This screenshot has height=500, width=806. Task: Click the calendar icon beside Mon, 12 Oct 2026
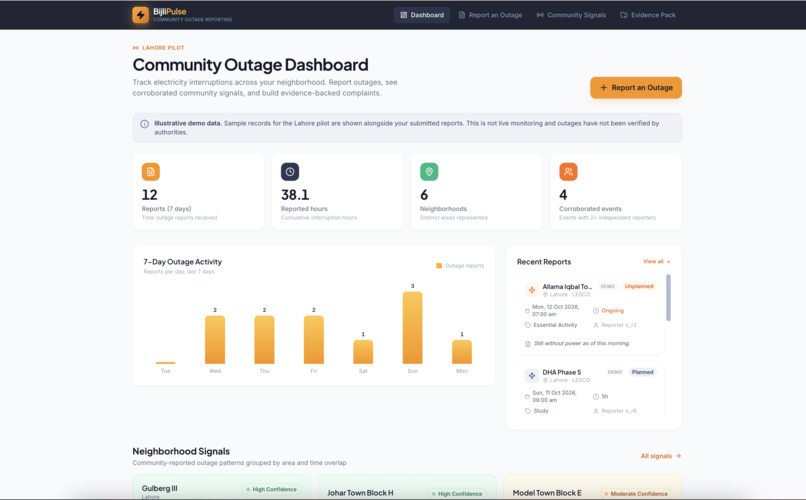pyautogui.click(x=527, y=311)
